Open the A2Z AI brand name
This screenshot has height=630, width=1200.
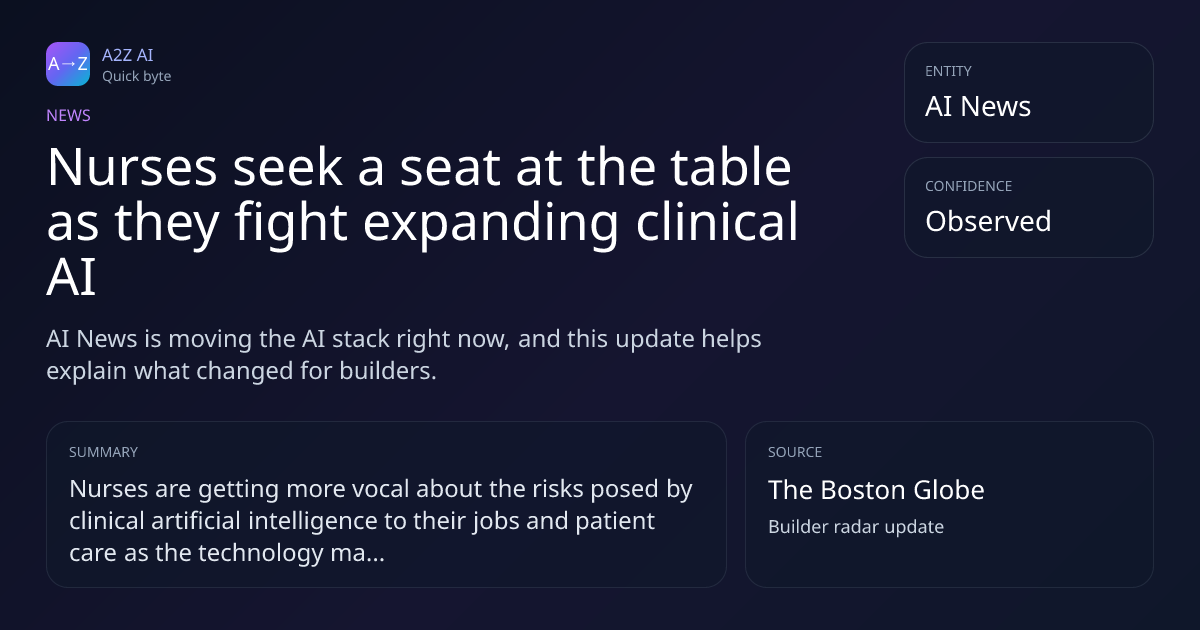pyautogui.click(x=127, y=55)
